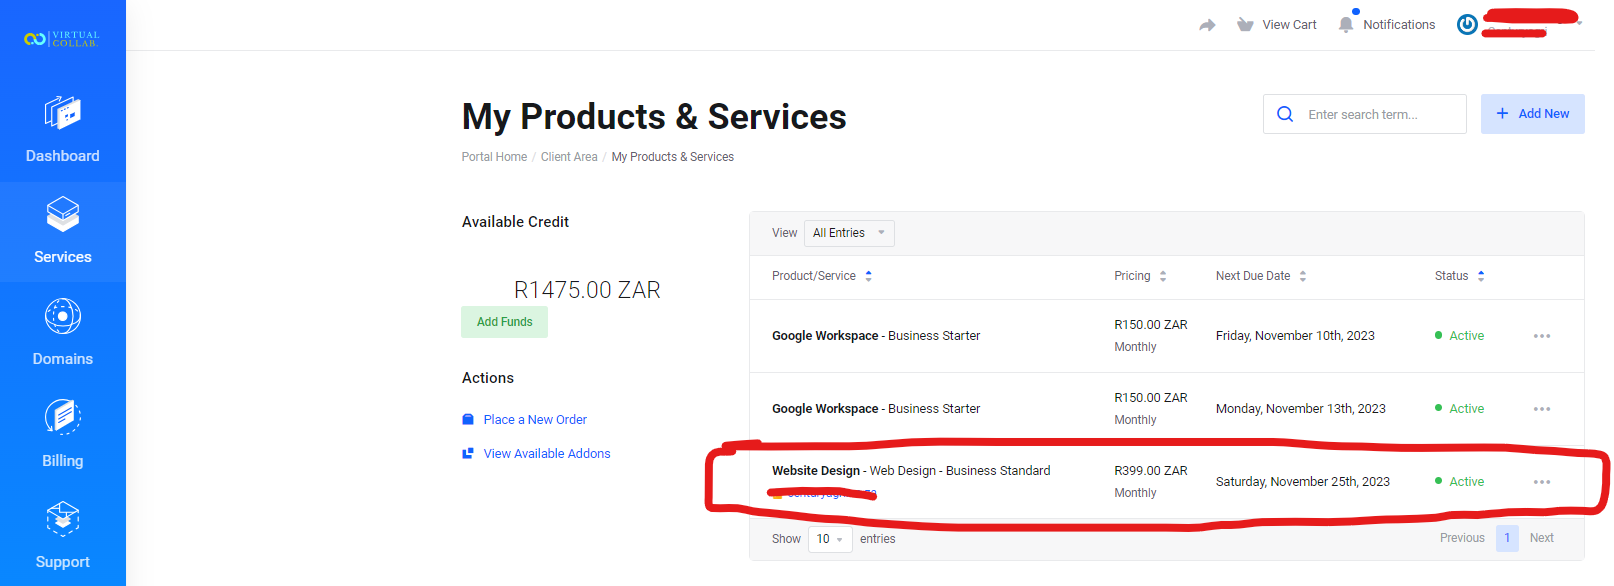The image size is (1614, 586).
Task: Click the My Products & Services breadcrumb
Action: [672, 157]
